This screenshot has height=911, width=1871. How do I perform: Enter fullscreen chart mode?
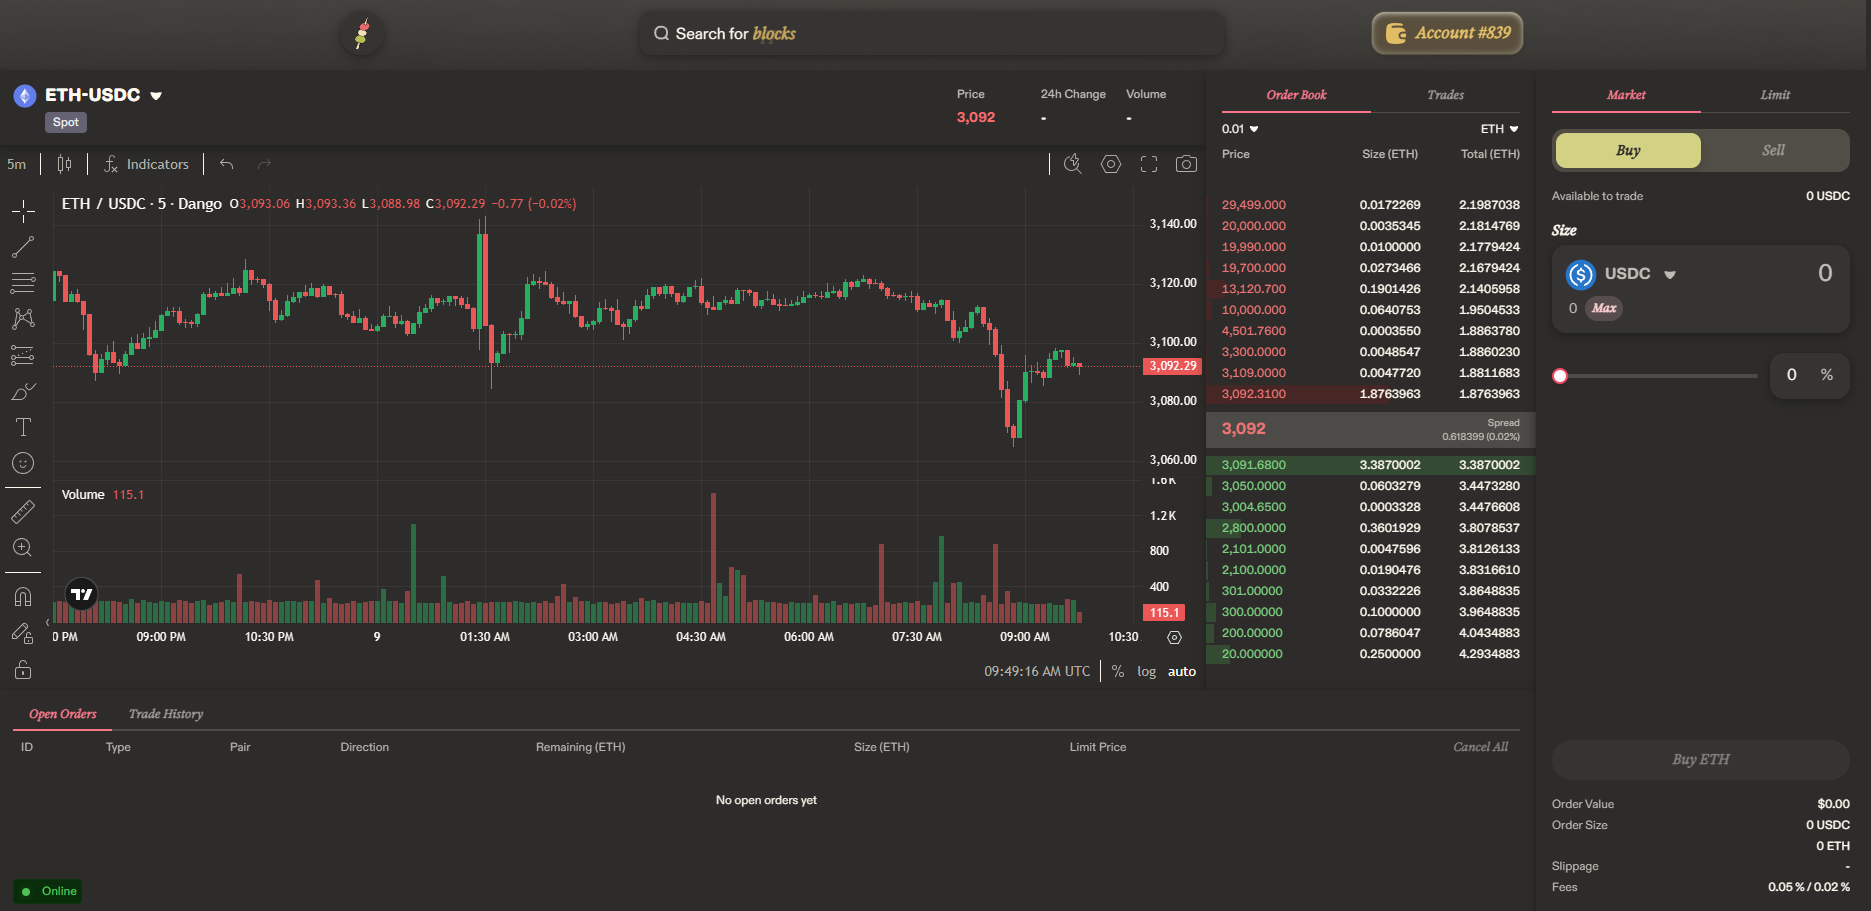click(x=1148, y=164)
